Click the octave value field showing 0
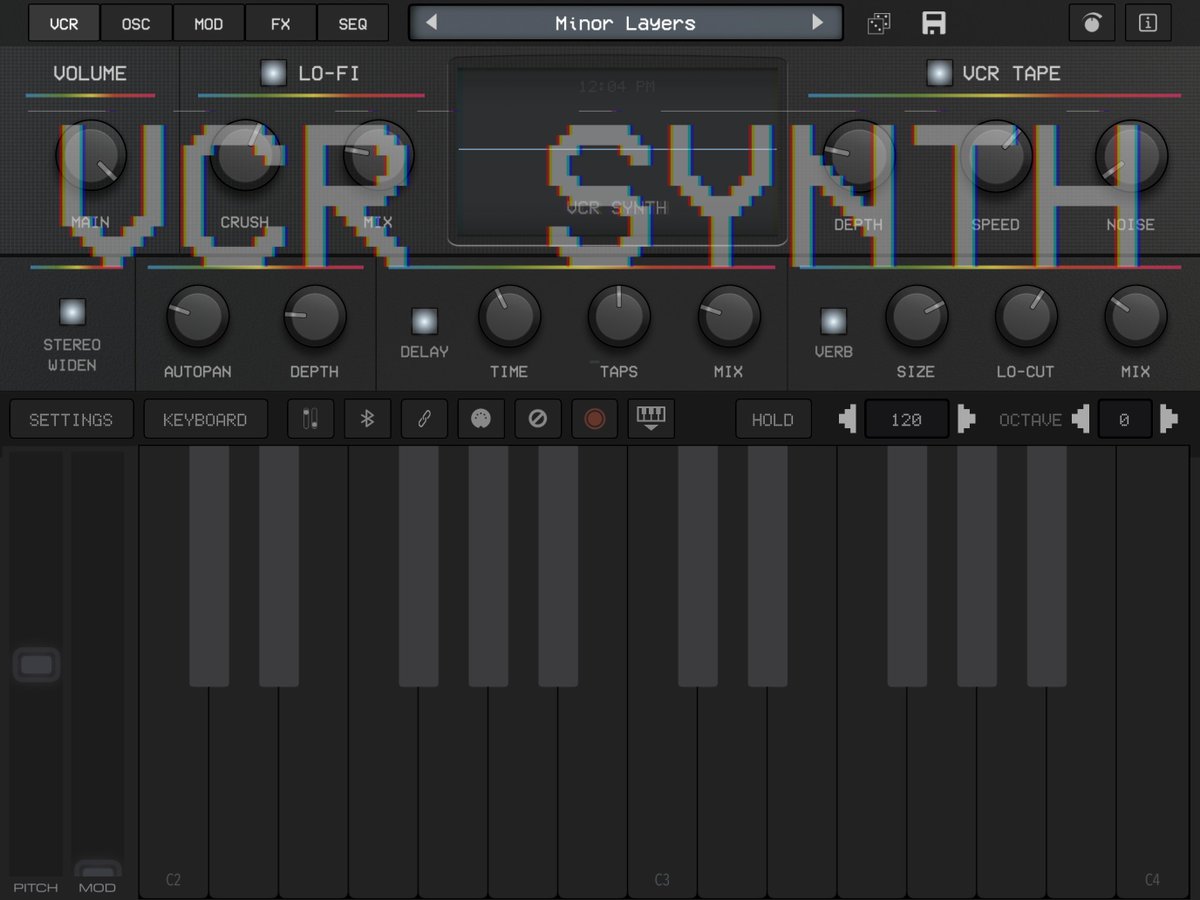 coord(1124,420)
